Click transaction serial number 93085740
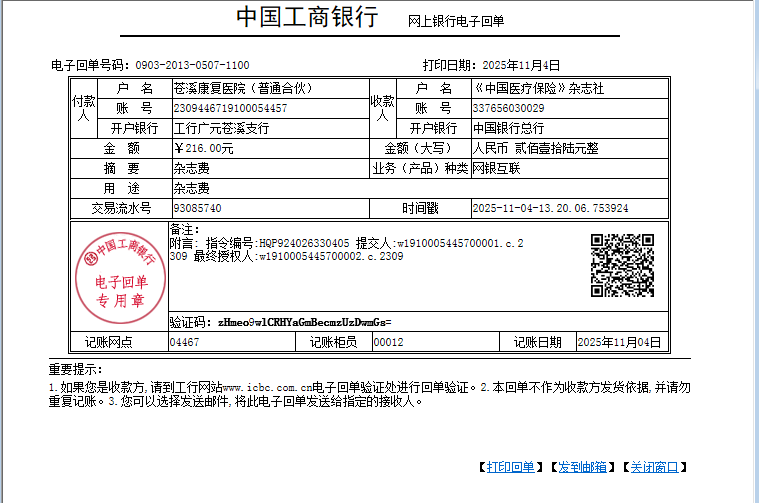The image size is (759, 503). click(x=197, y=208)
